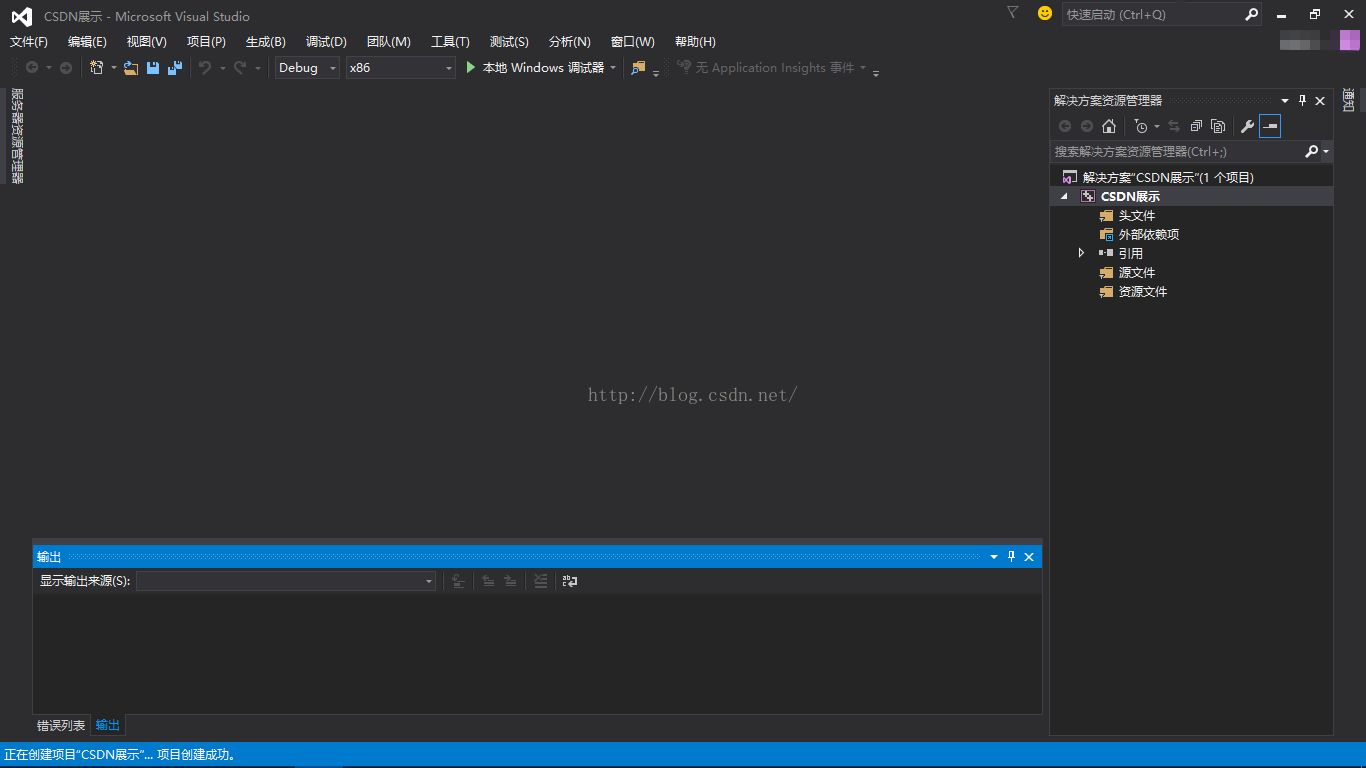
Task: Toggle auto-hide pin on Solution Explorer
Action: 1302,101
